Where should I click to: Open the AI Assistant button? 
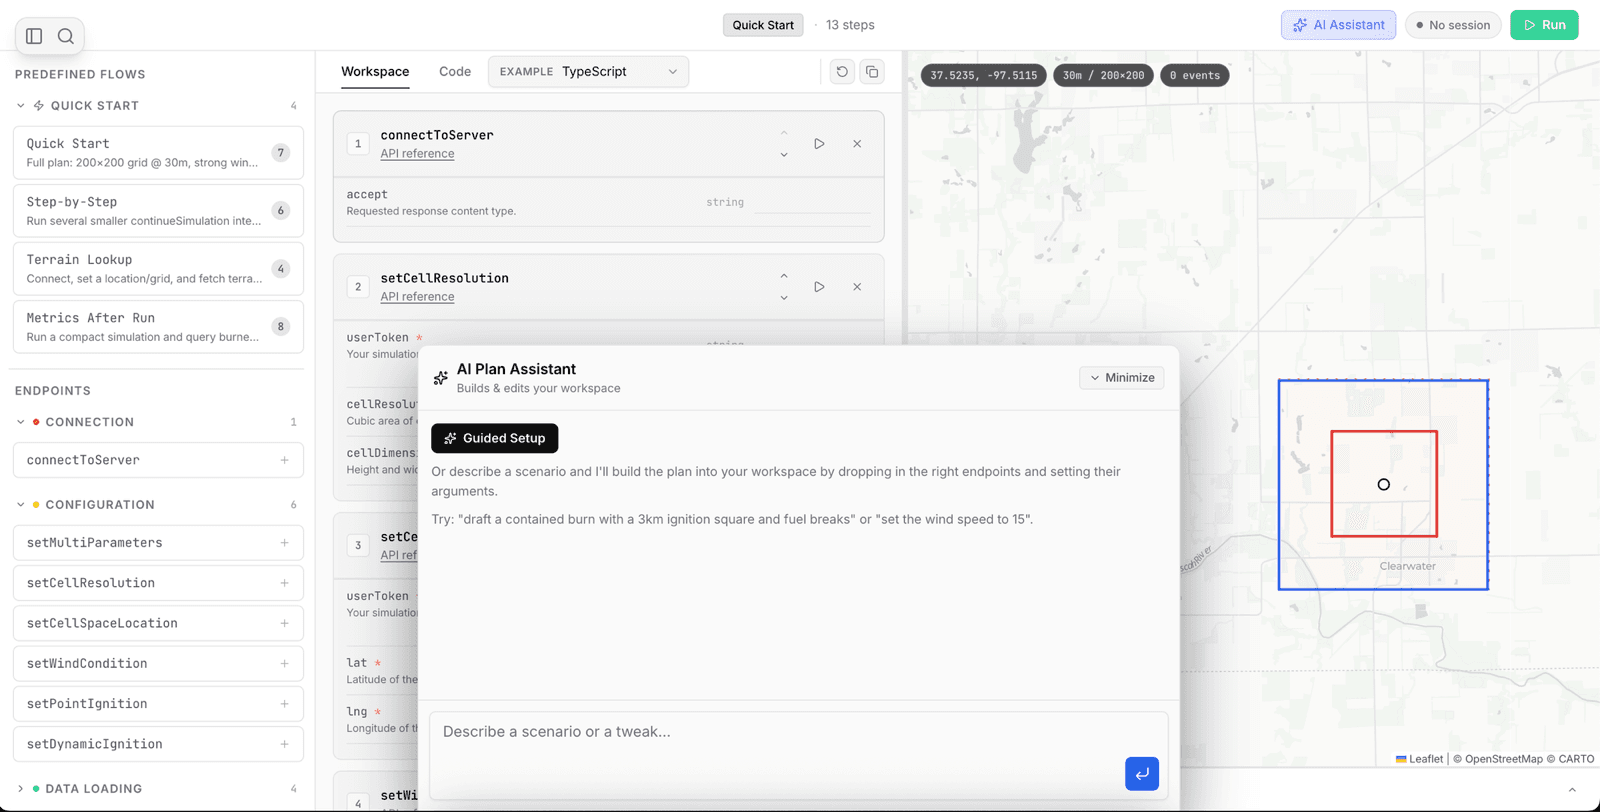click(x=1338, y=25)
